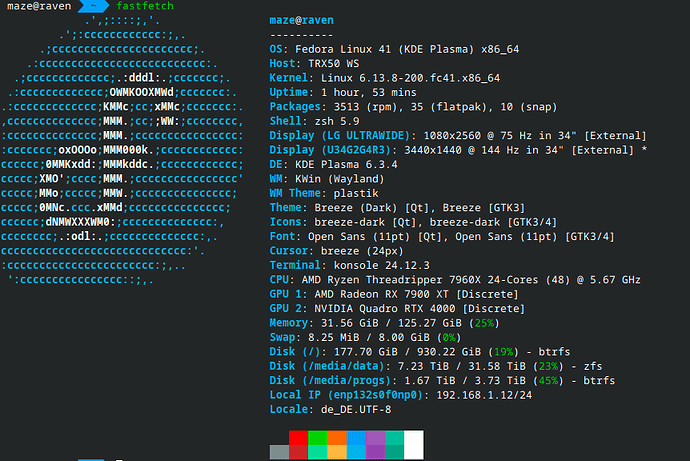
Task: Select the green 23% zfs disk percentage
Action: pyautogui.click(x=548, y=366)
